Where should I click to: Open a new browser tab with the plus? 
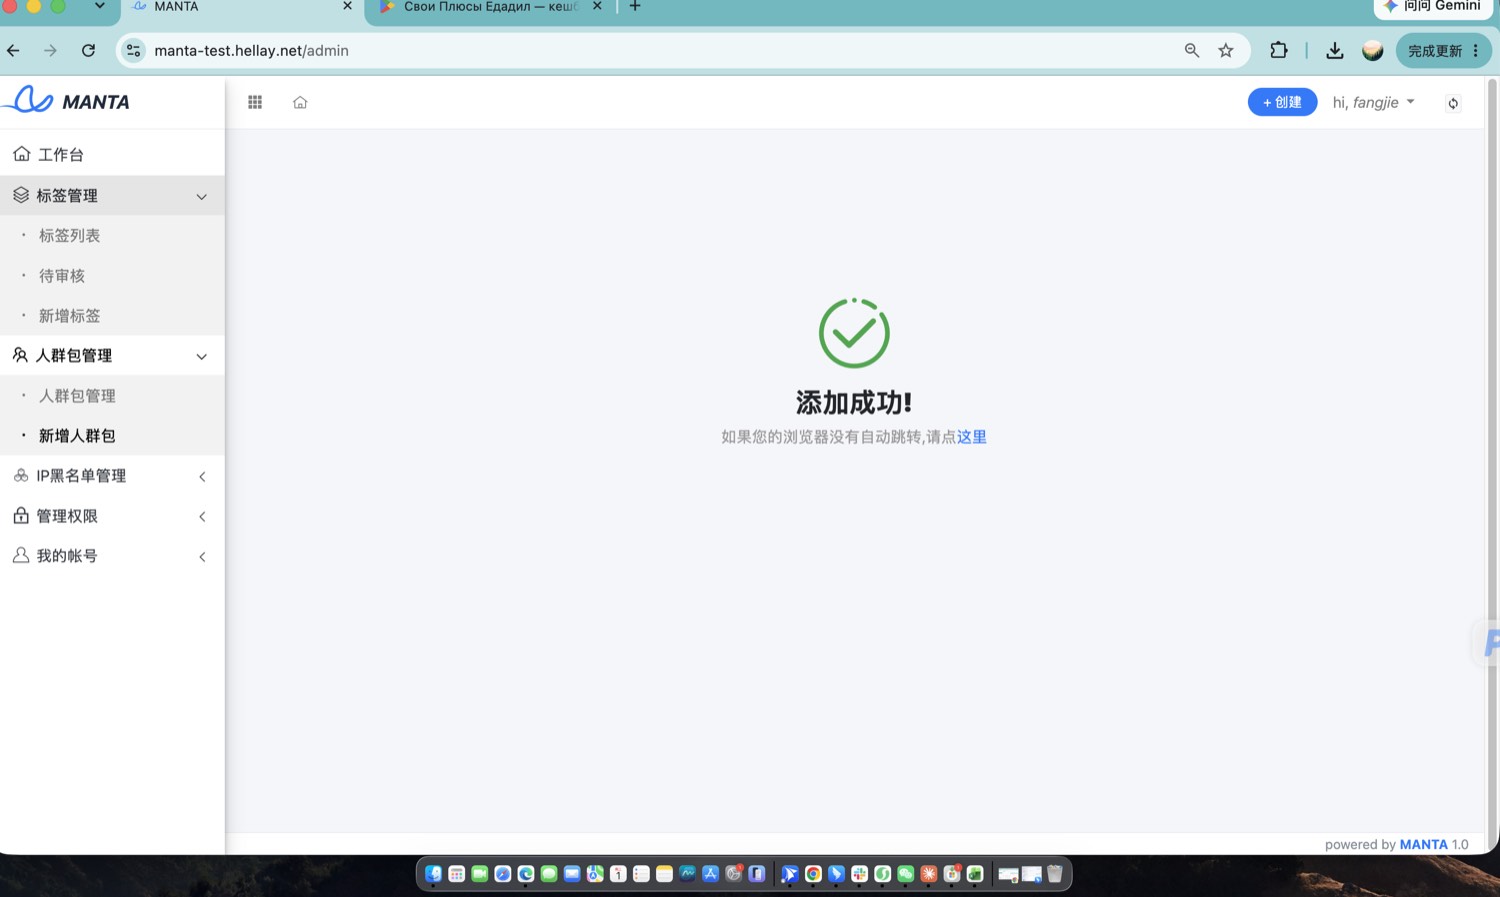[x=634, y=6]
